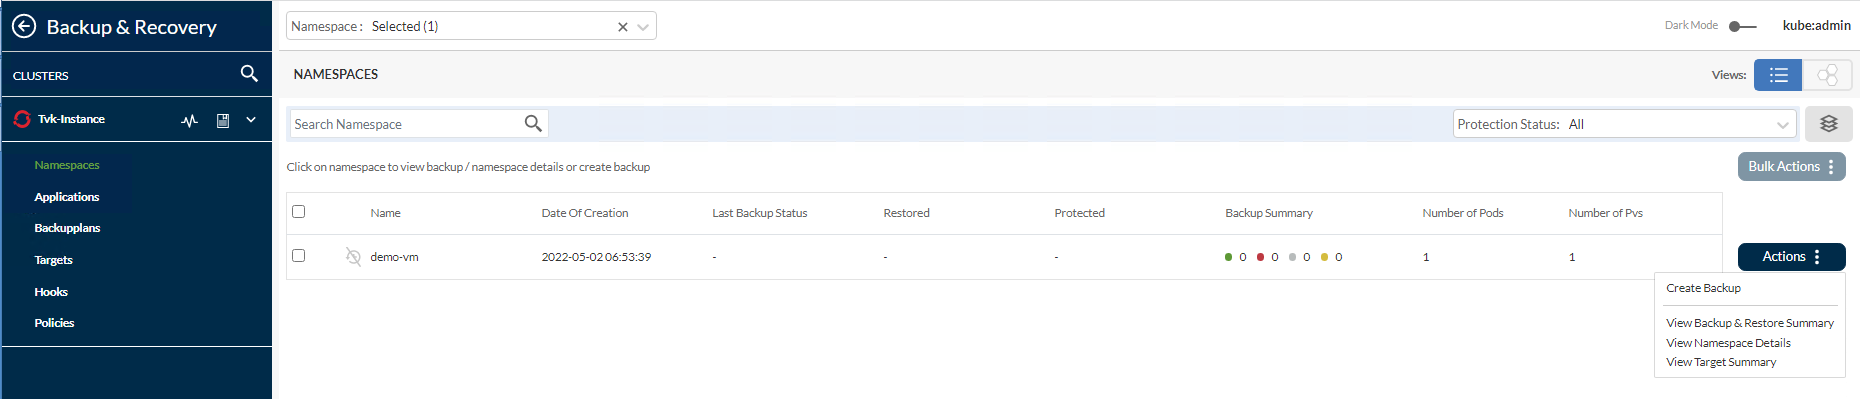Click the search icon in Search Namespace field
The image size is (1860, 399).
coord(533,123)
